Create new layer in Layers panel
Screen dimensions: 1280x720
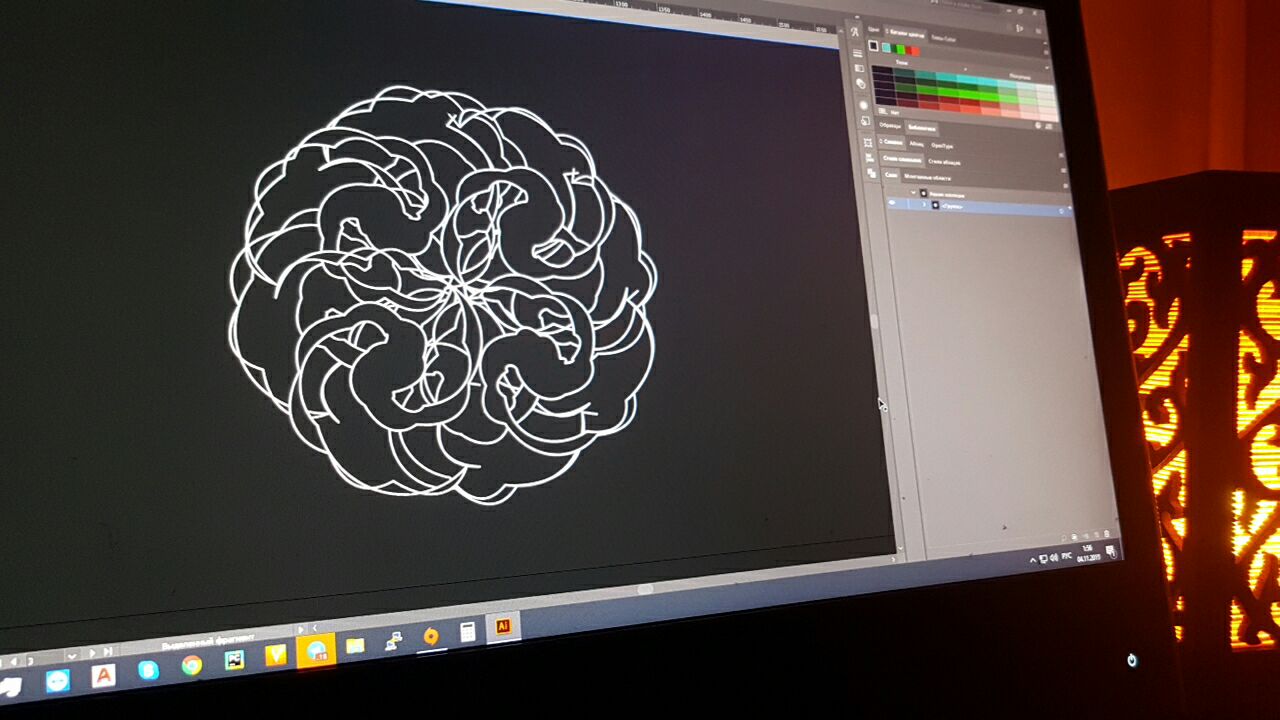pos(1097,535)
